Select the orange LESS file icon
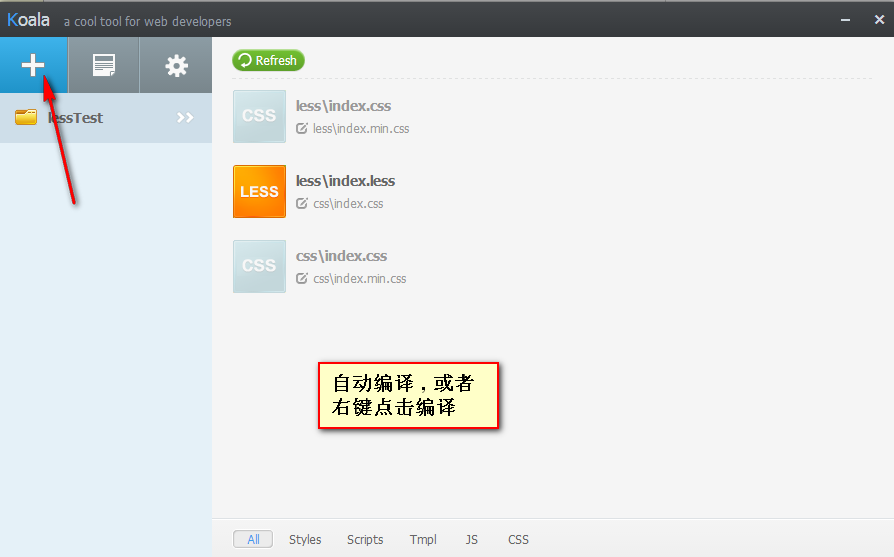894x557 pixels. pyautogui.click(x=259, y=192)
